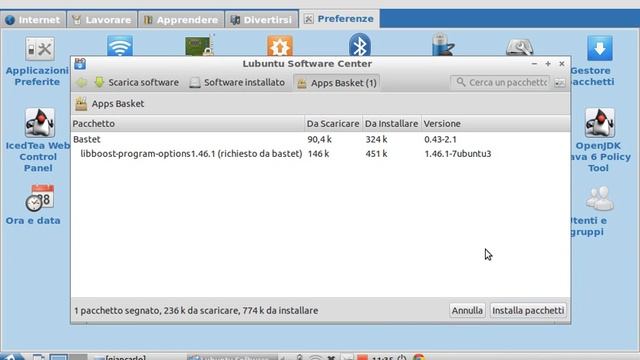Click the 90,4 k download size cell

(319, 139)
